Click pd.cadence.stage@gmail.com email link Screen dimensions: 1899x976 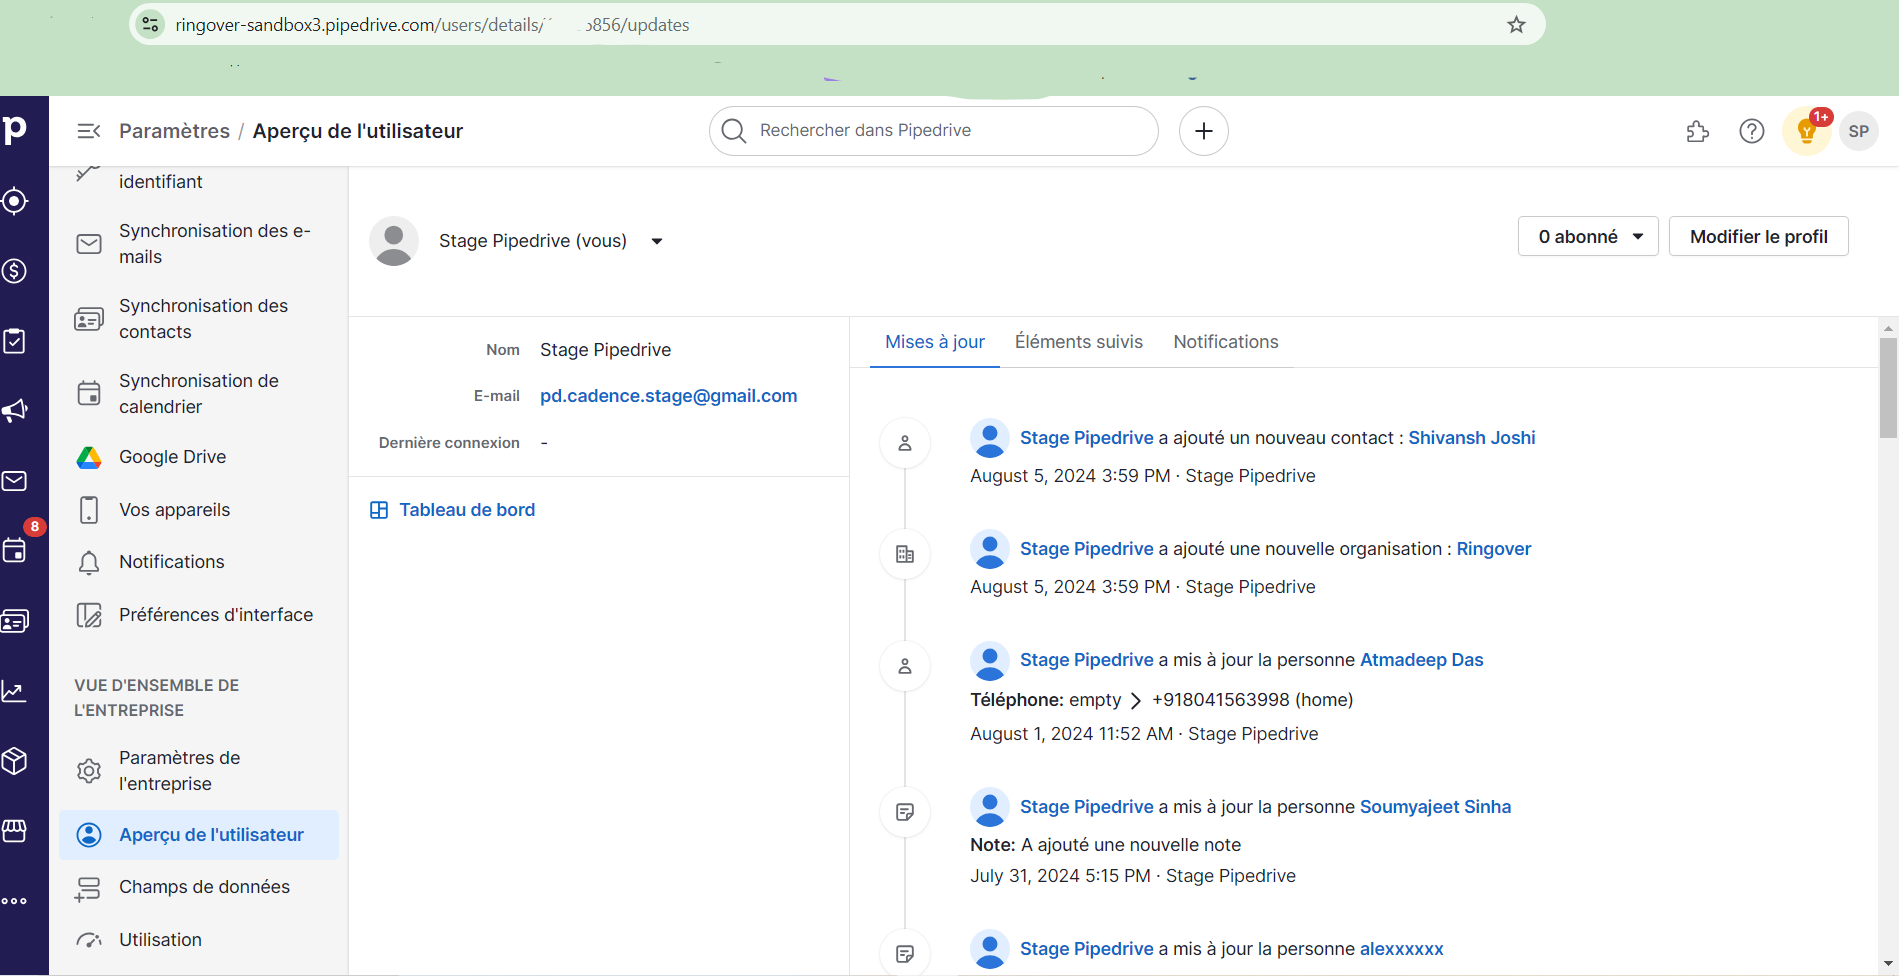(x=668, y=396)
